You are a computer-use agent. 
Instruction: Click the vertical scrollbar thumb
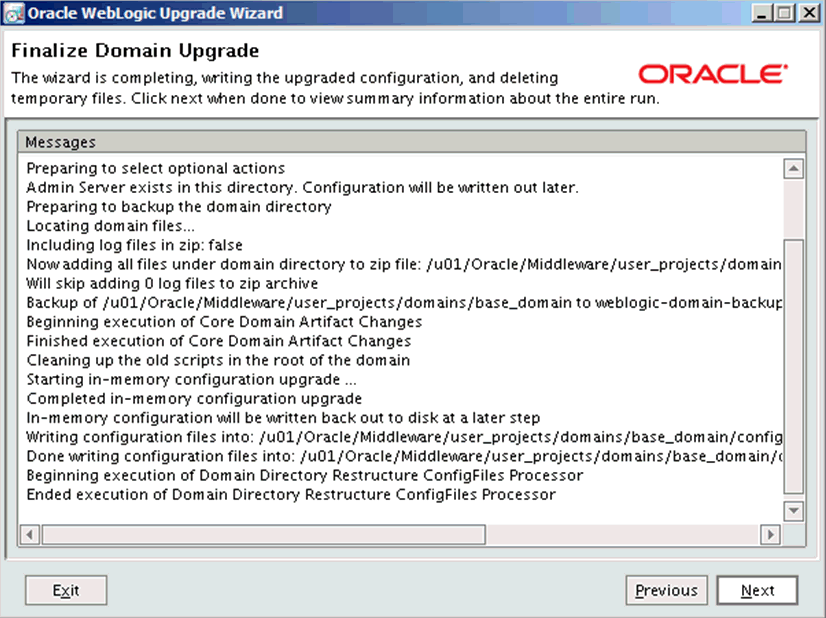pyautogui.click(x=793, y=367)
